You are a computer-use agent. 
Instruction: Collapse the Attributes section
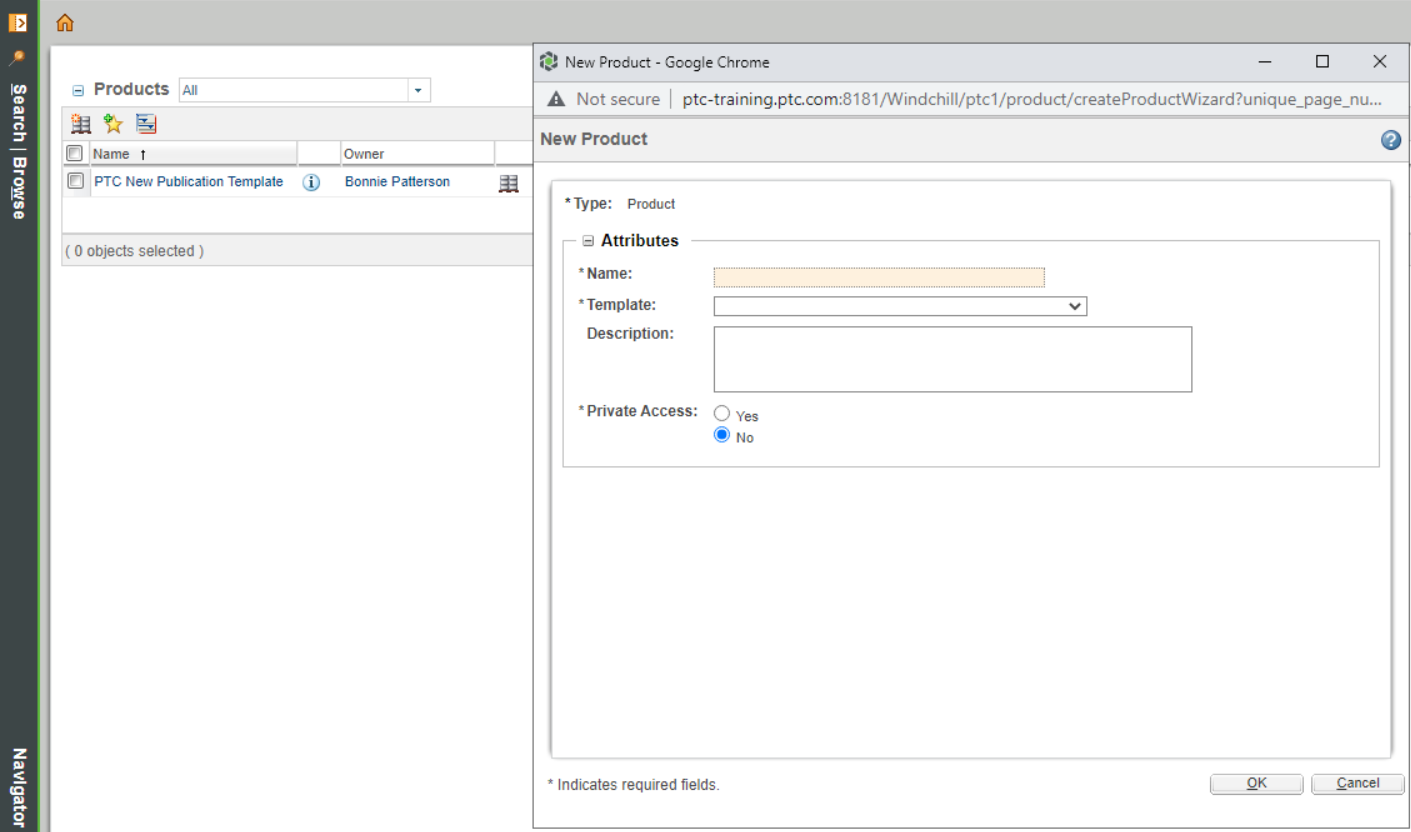[x=589, y=240]
